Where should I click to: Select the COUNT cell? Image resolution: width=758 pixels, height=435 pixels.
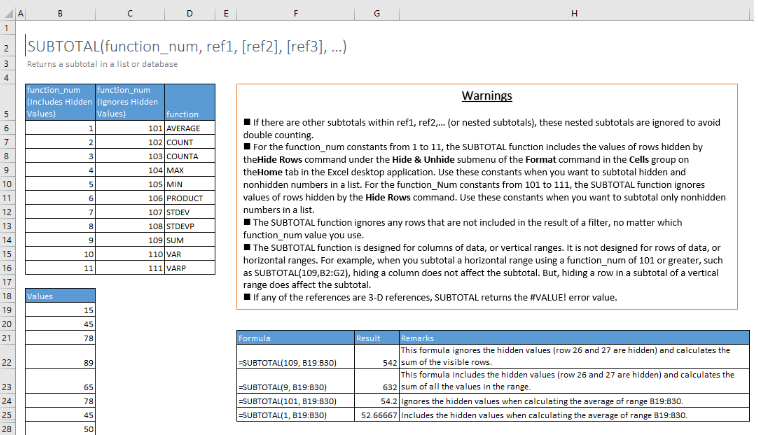click(190, 142)
